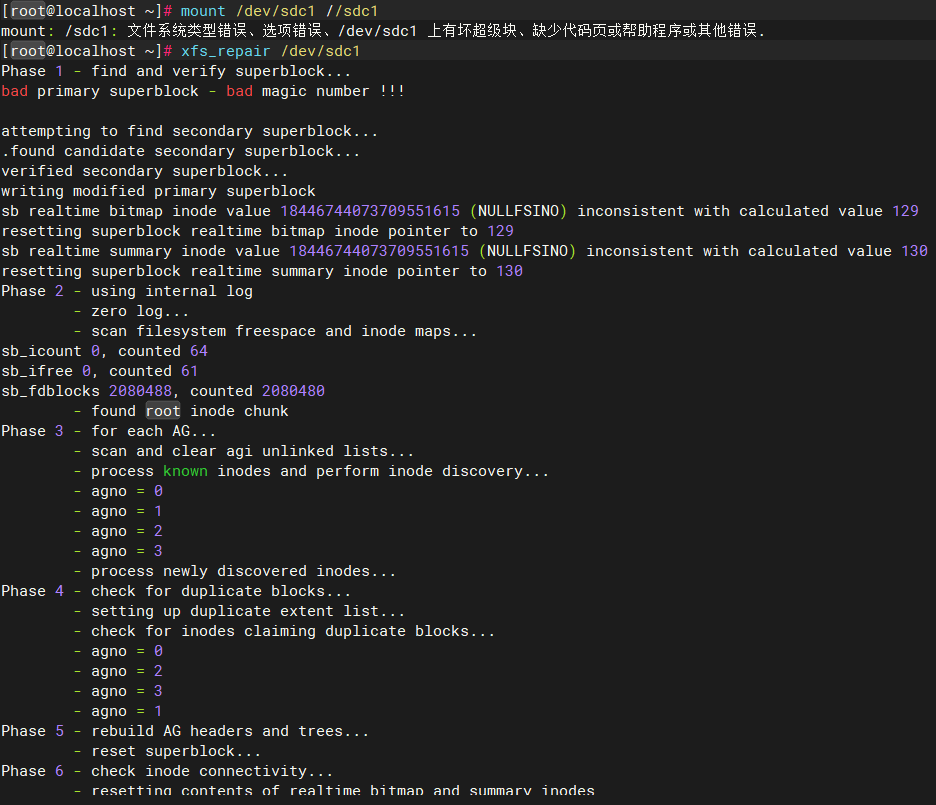The height and width of the screenshot is (805, 936).
Task: Click 'scan and clear agi unlinked lists...' line
Action: [x=244, y=451]
